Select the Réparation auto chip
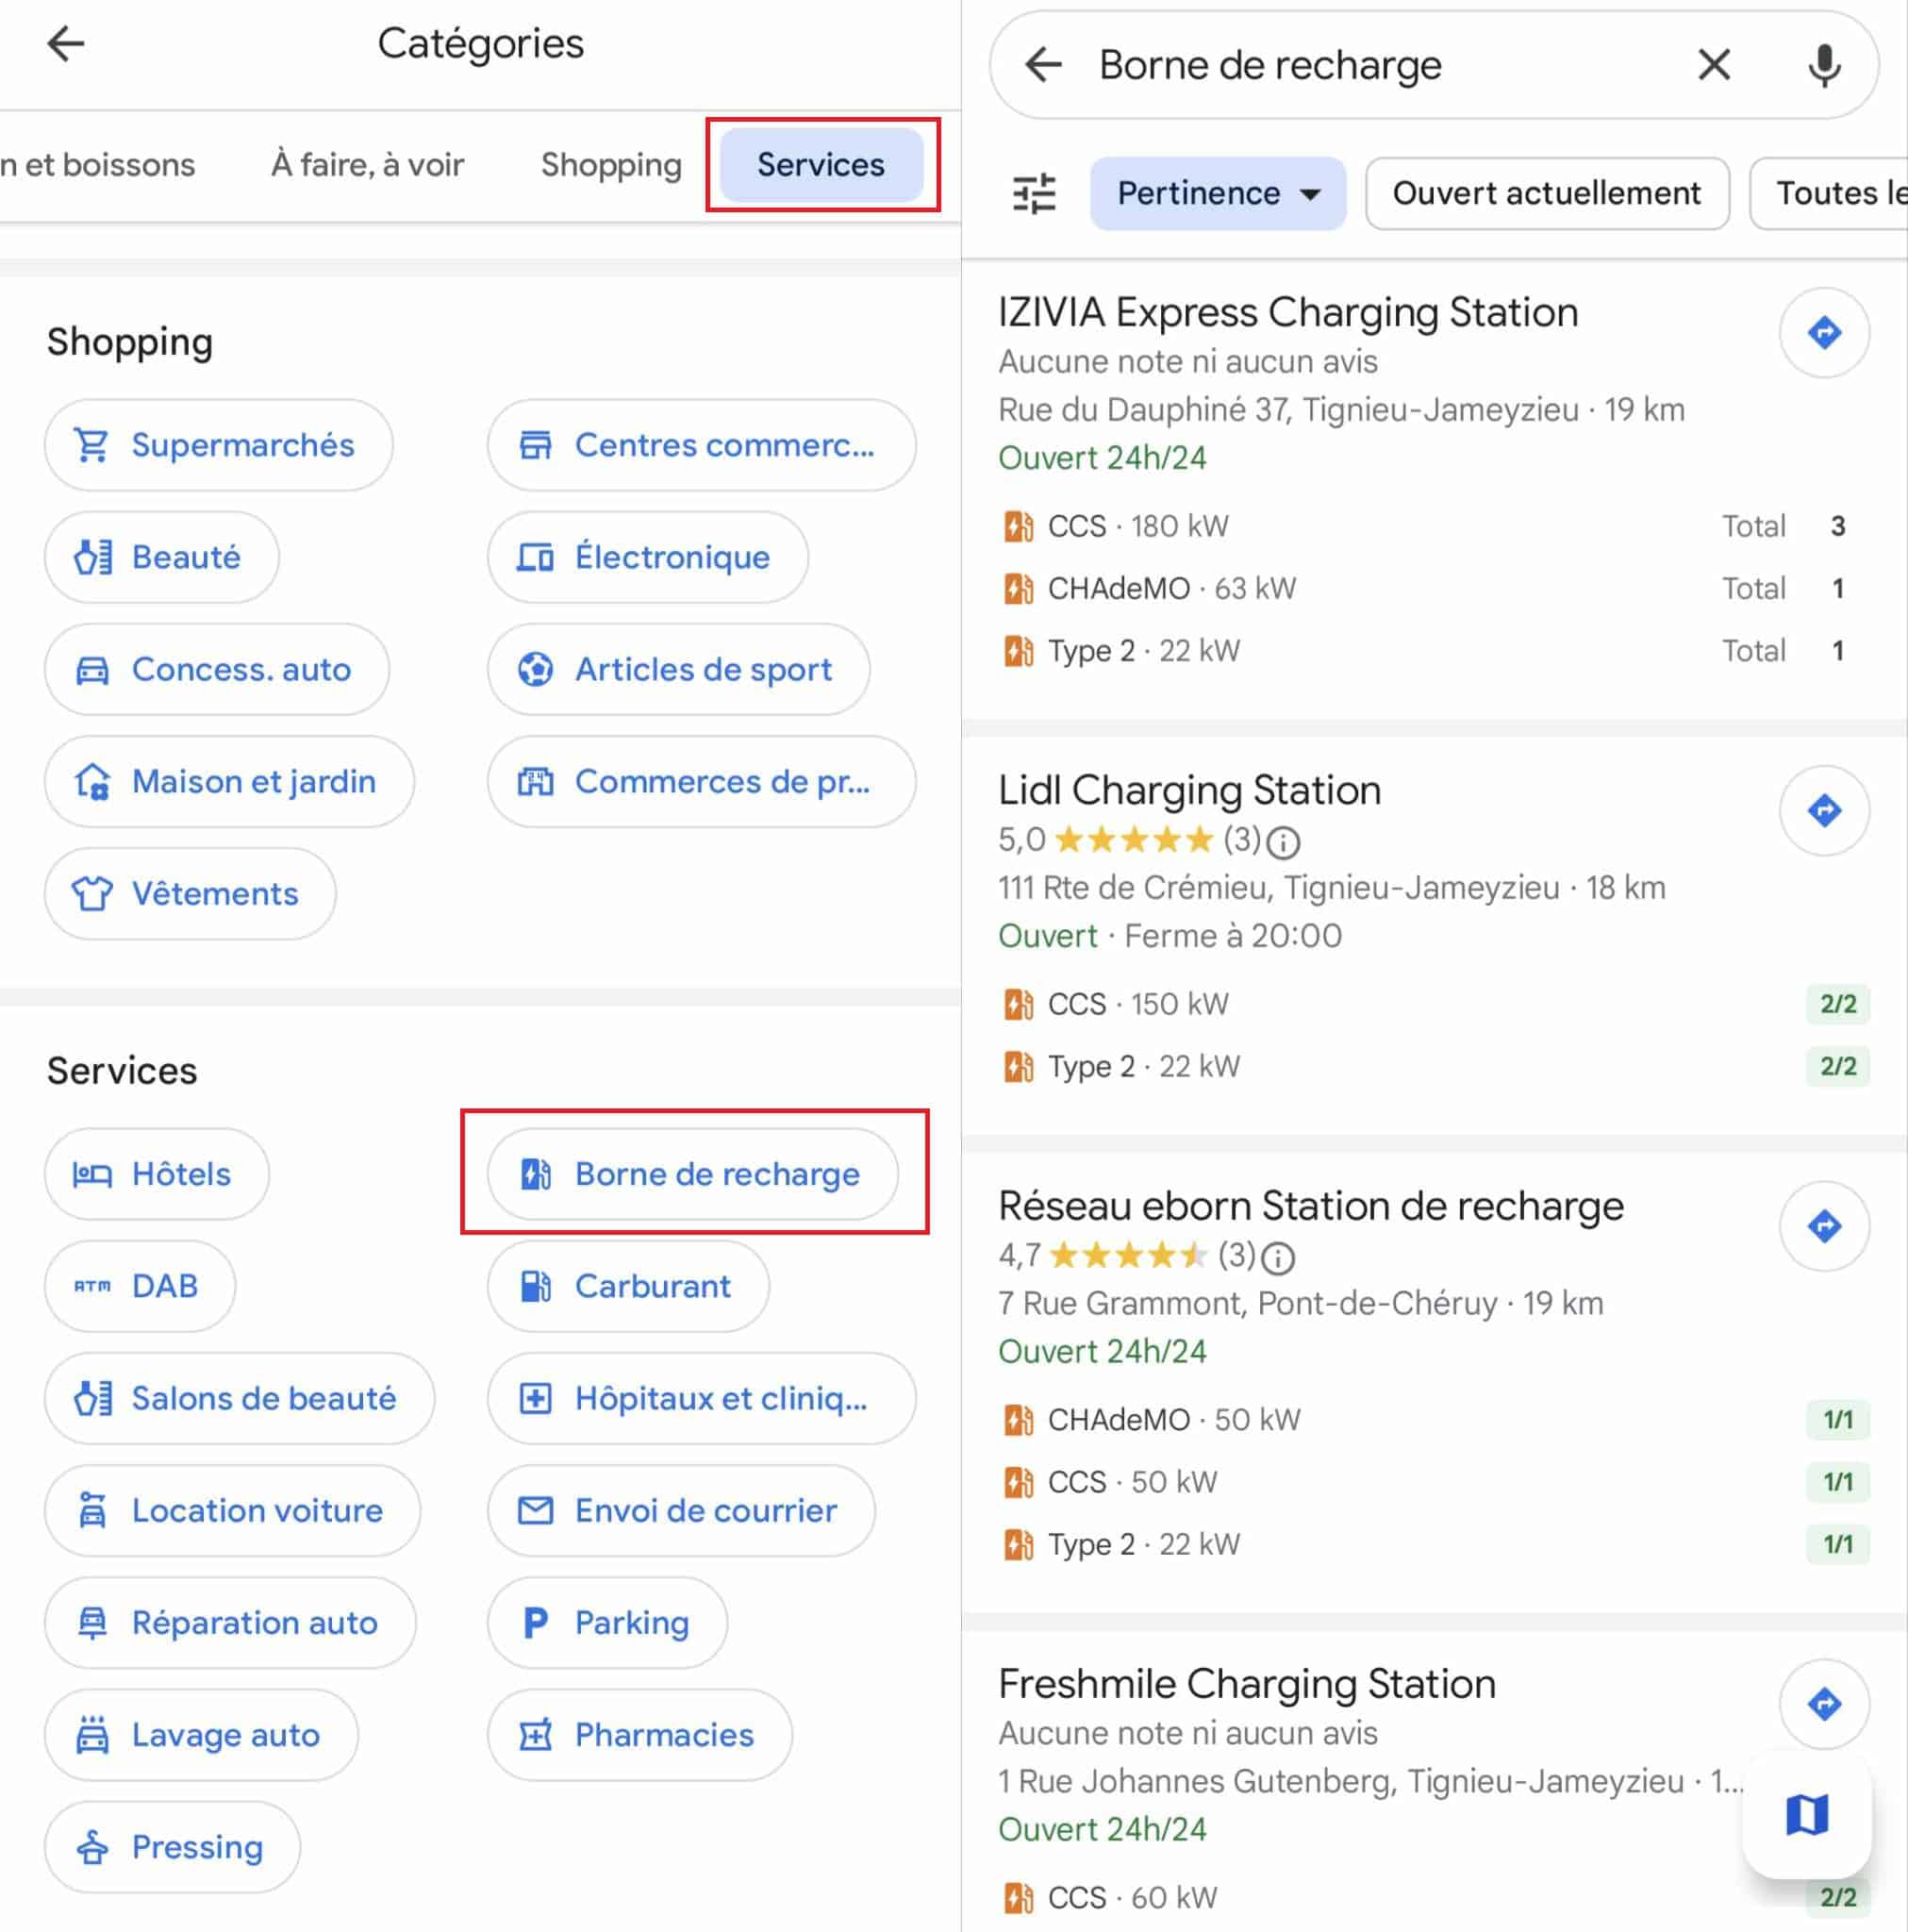The width and height of the screenshot is (1908, 1932). click(230, 1622)
